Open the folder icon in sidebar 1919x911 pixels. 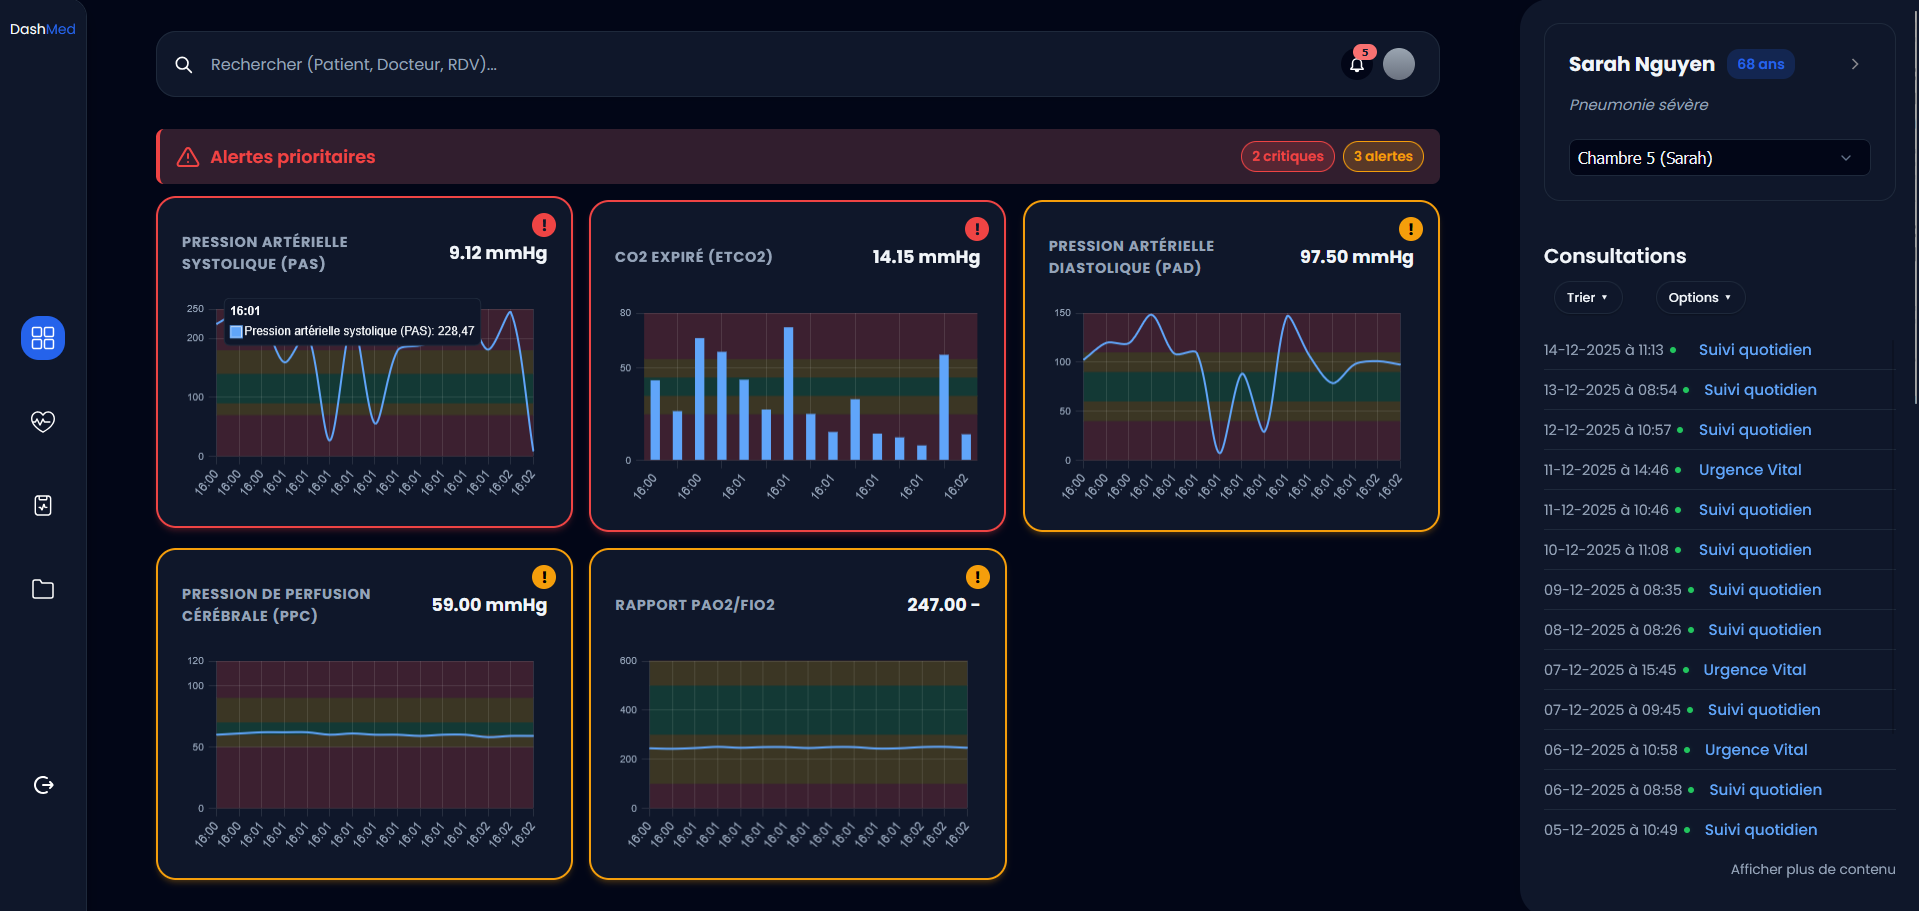tap(43, 589)
